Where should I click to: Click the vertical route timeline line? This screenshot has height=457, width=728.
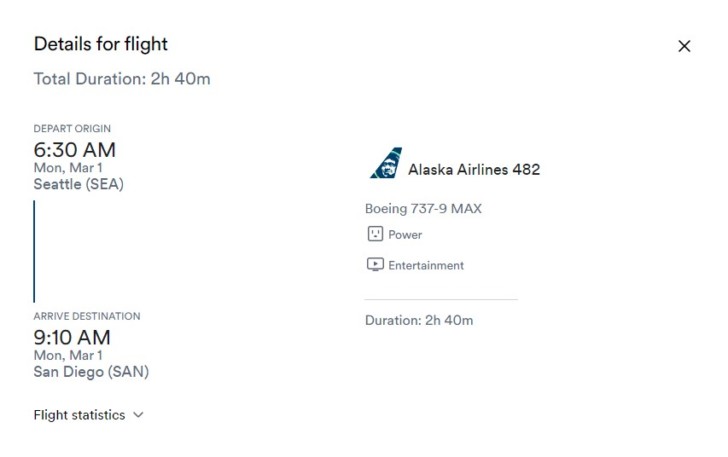[34, 251]
